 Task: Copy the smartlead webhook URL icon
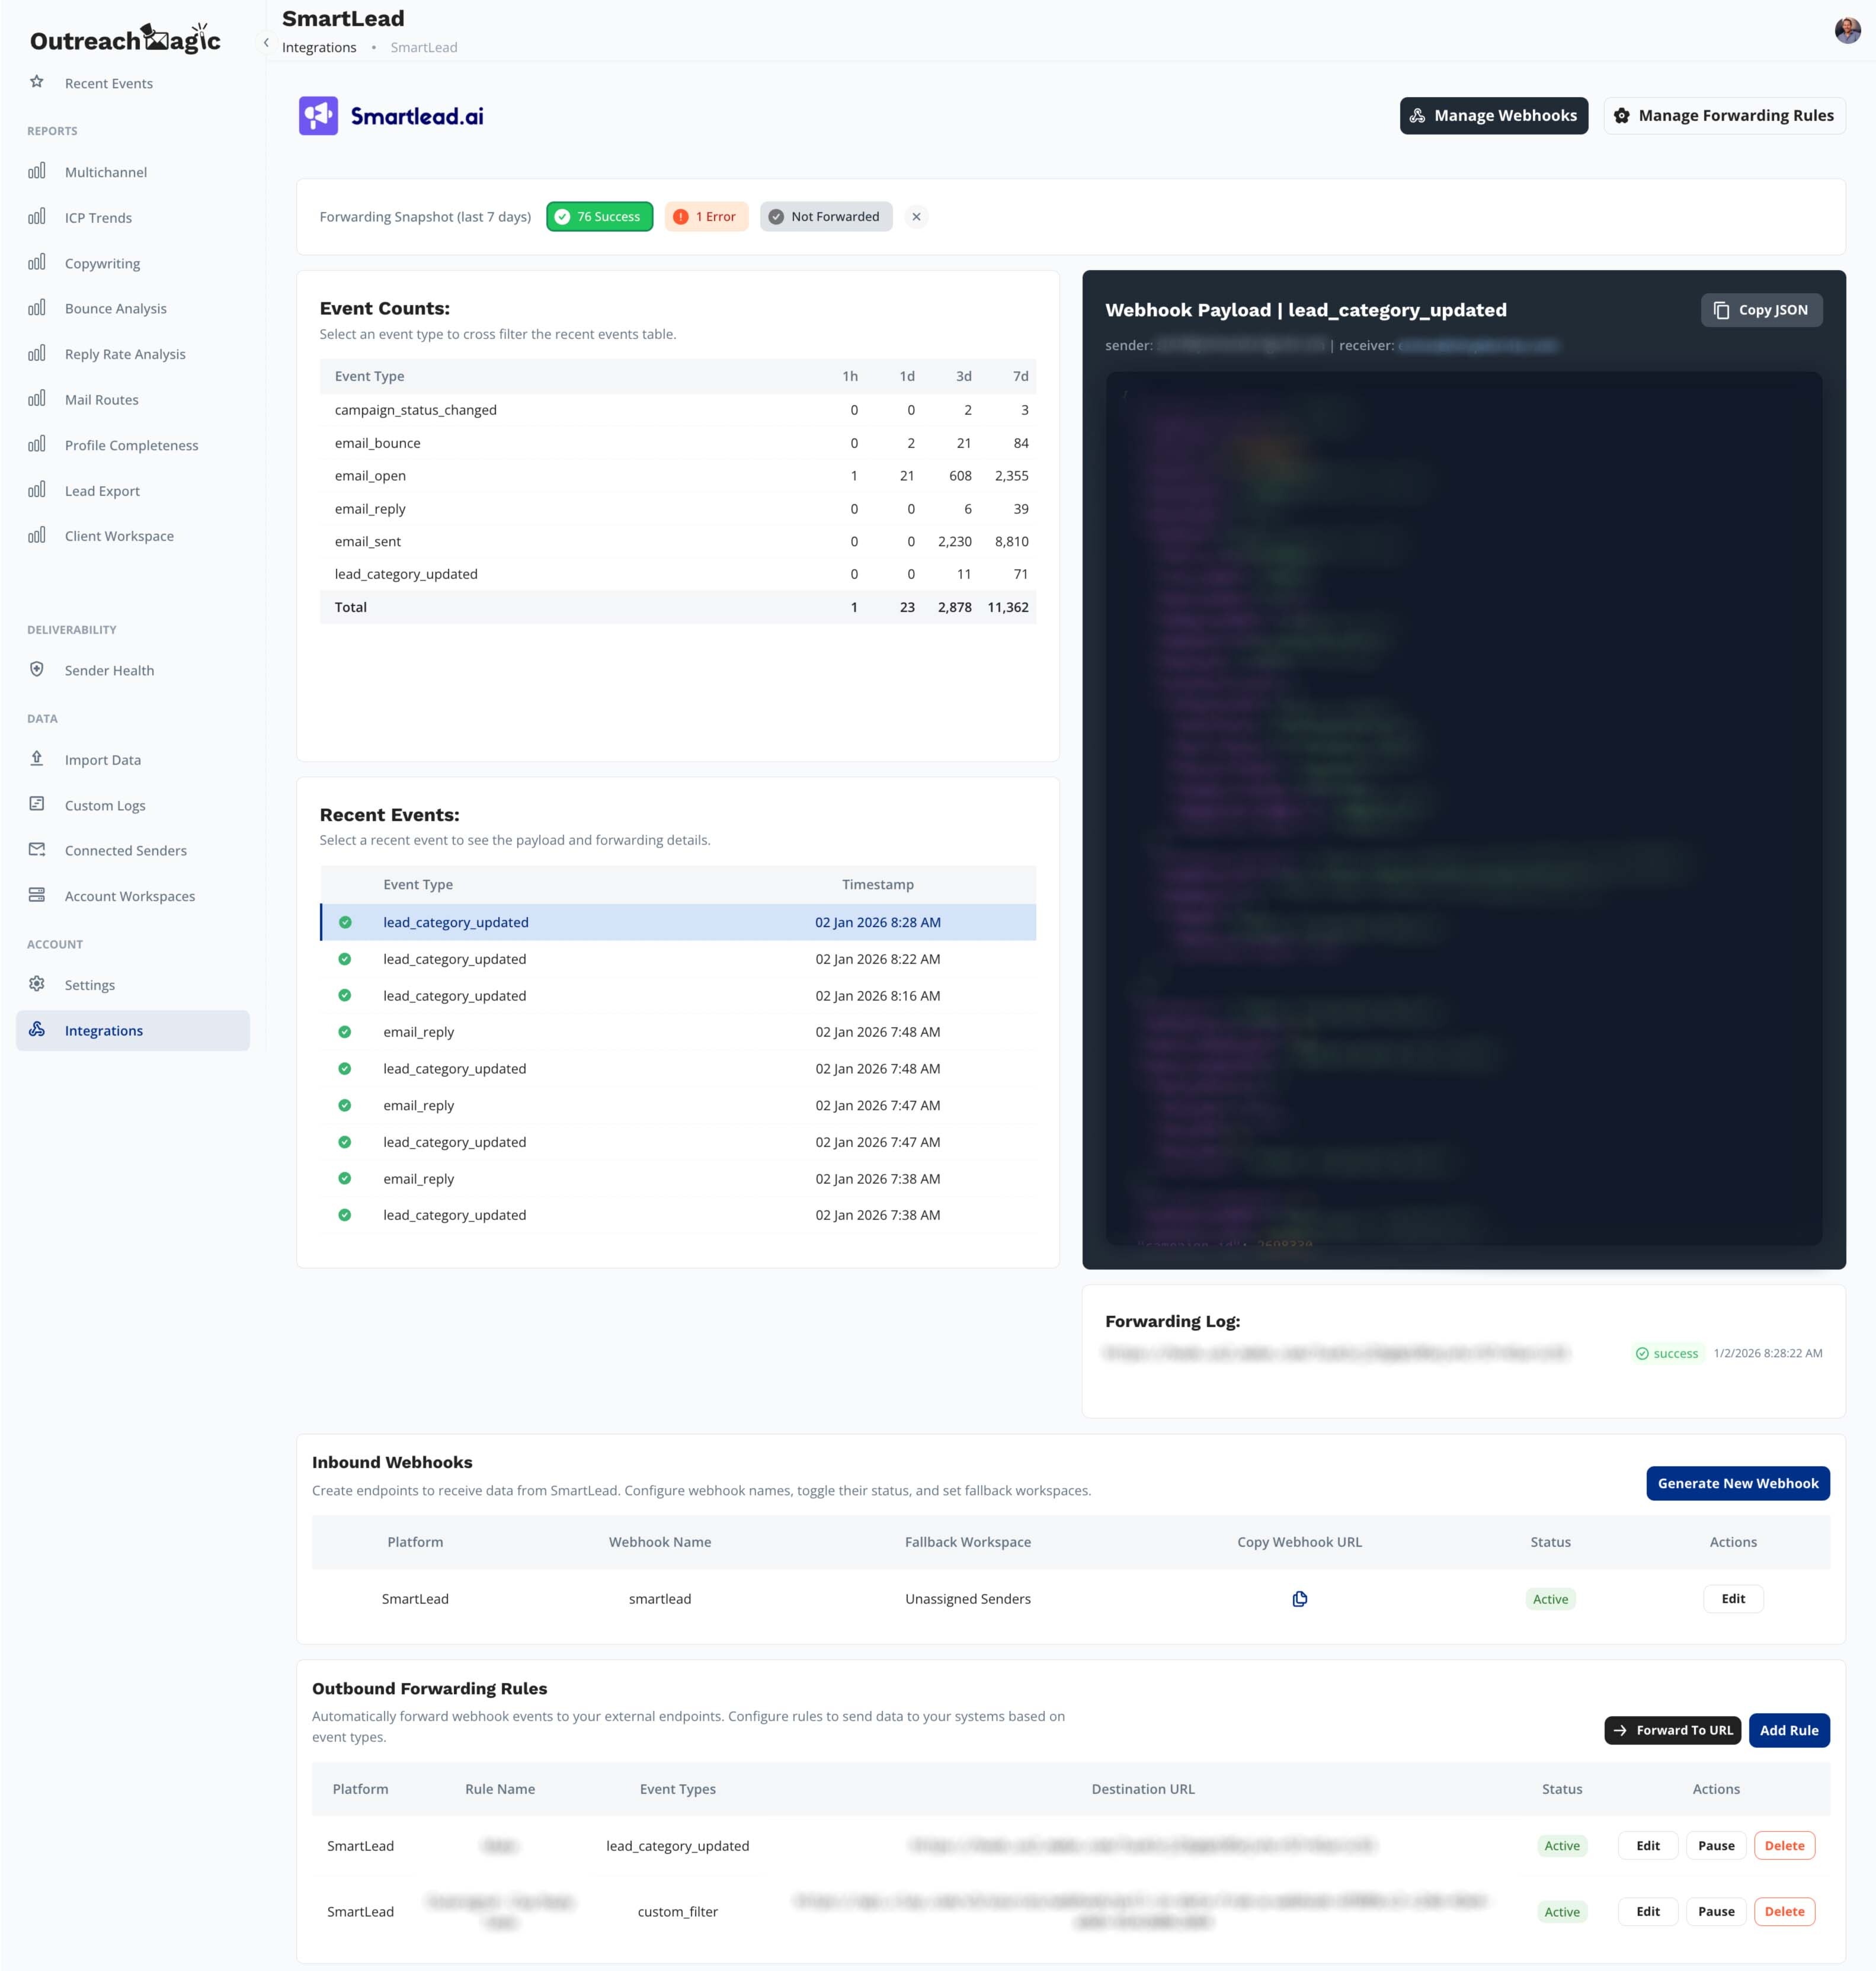click(1299, 1598)
